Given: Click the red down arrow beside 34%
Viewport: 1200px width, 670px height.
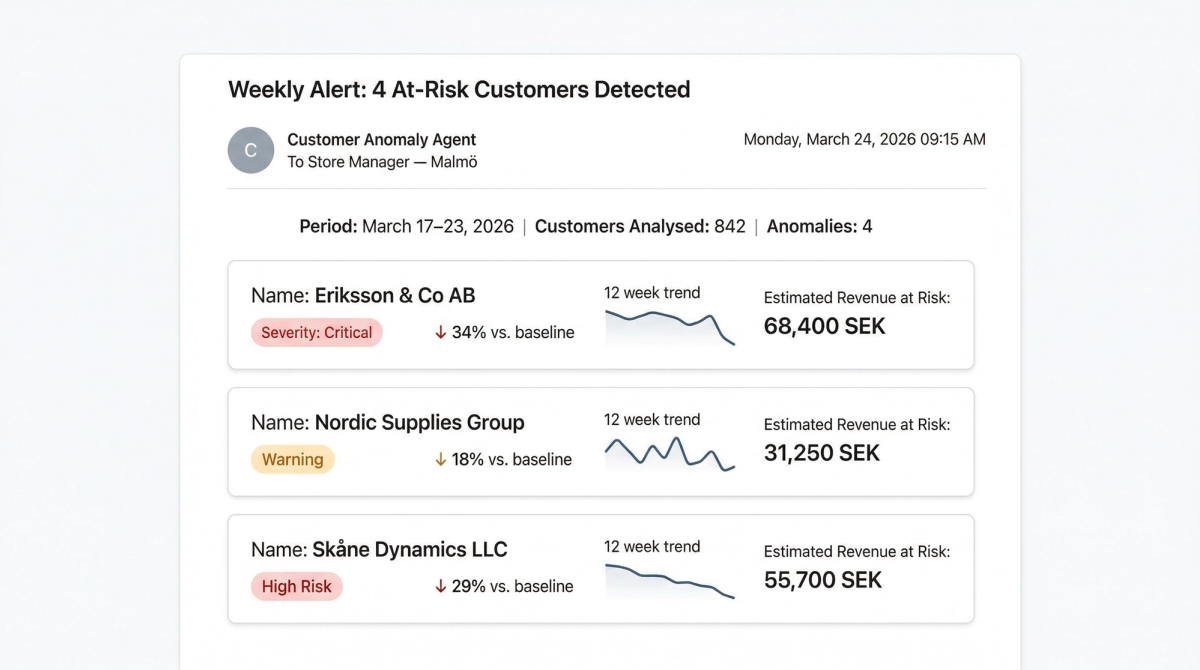Looking at the screenshot, I should point(440,332).
